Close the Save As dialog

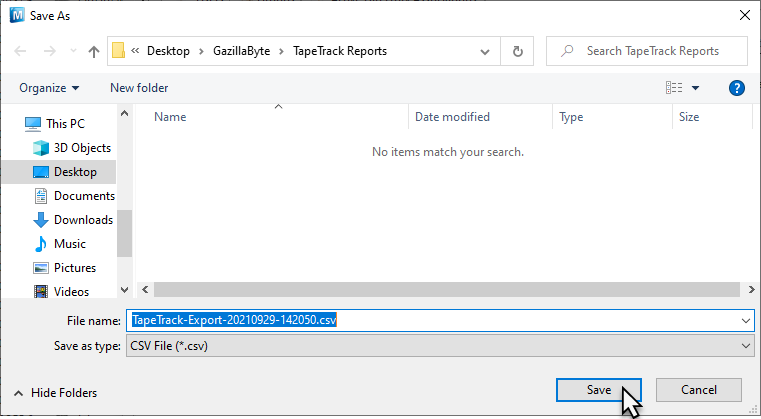coord(744,16)
